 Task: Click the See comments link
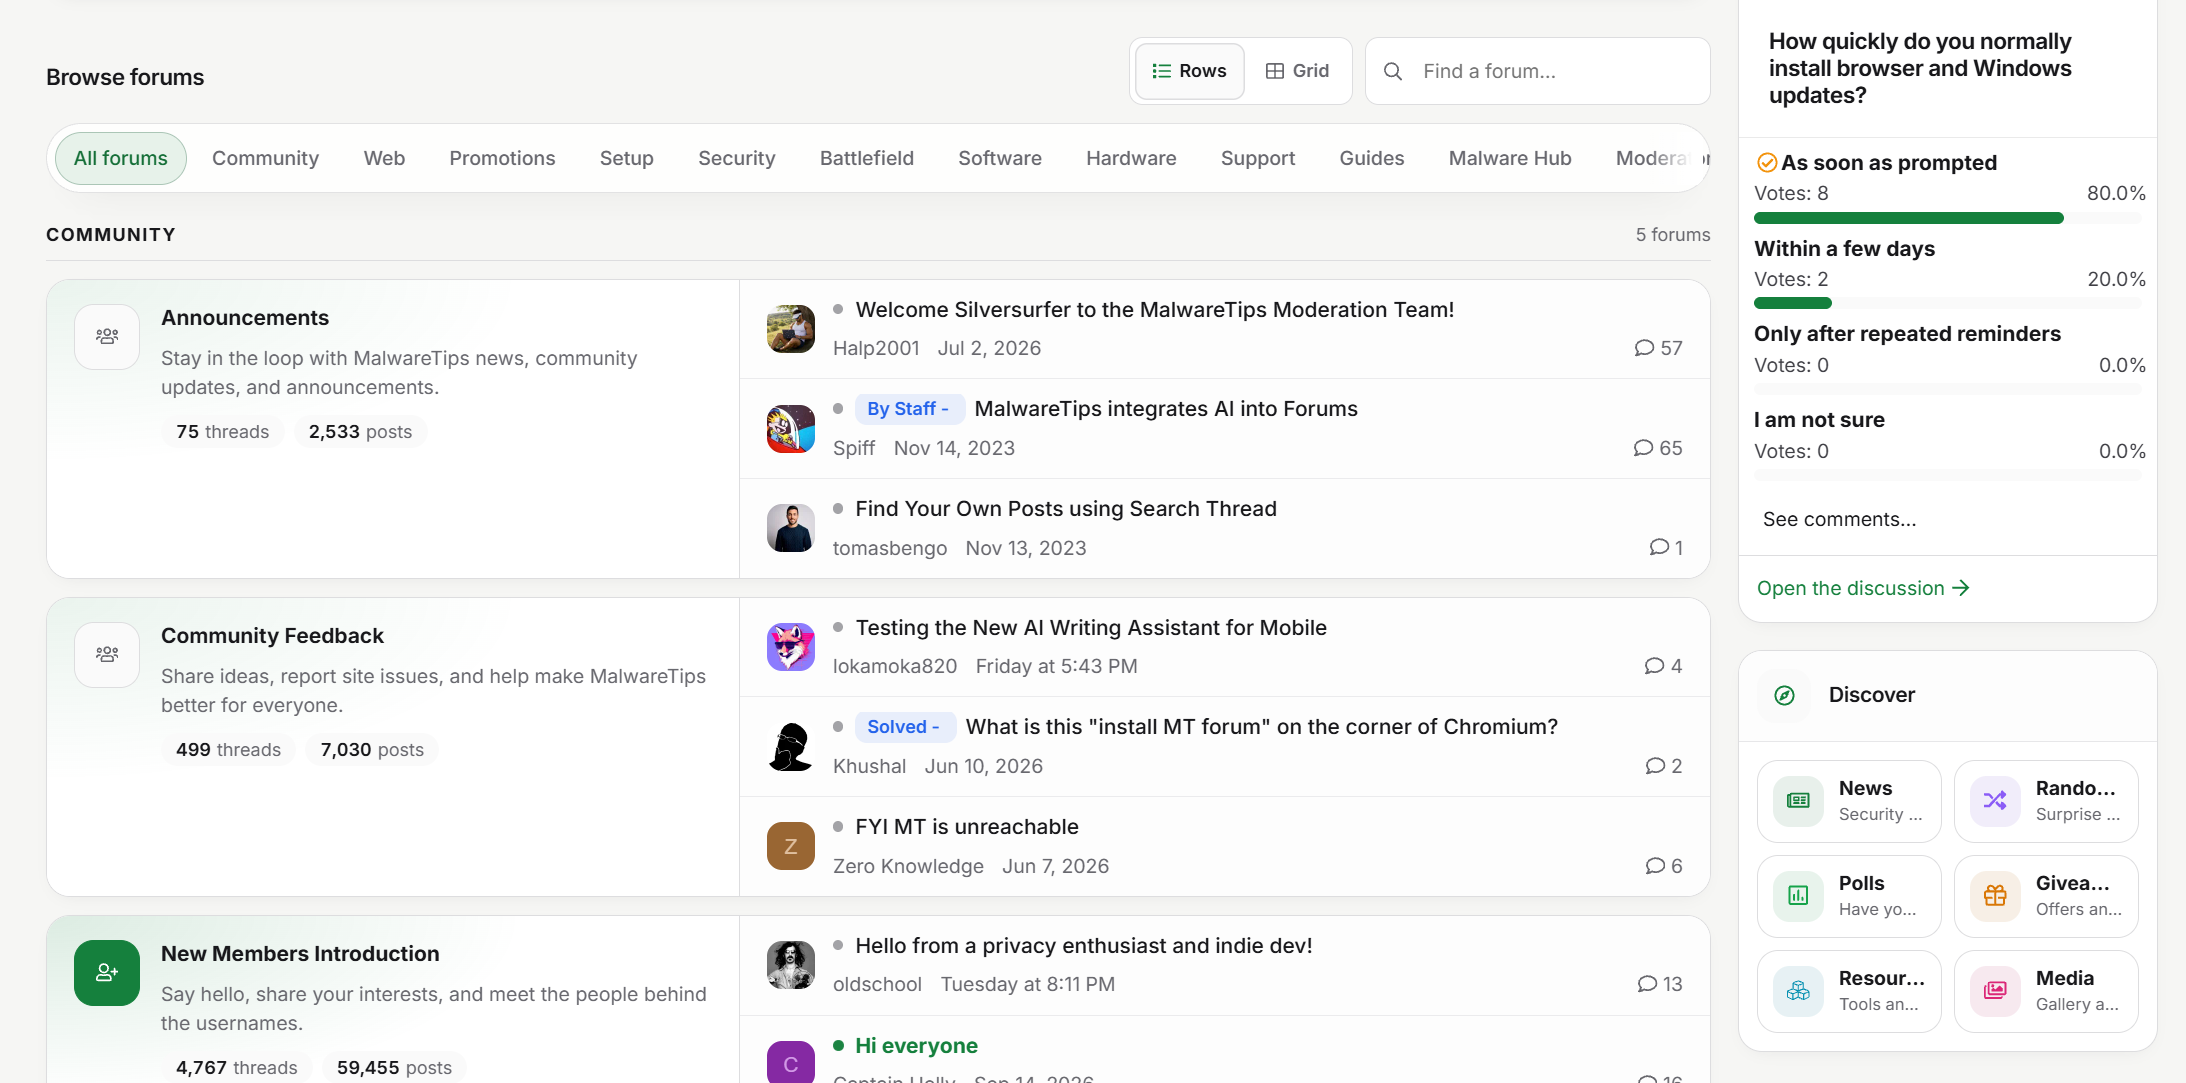pyautogui.click(x=1839, y=519)
